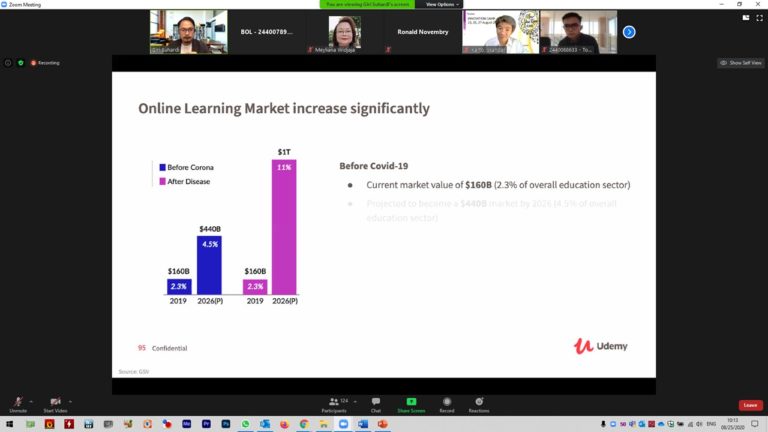Click the Udemy logo on slide
Screen dimensions: 768x432
[600, 346]
